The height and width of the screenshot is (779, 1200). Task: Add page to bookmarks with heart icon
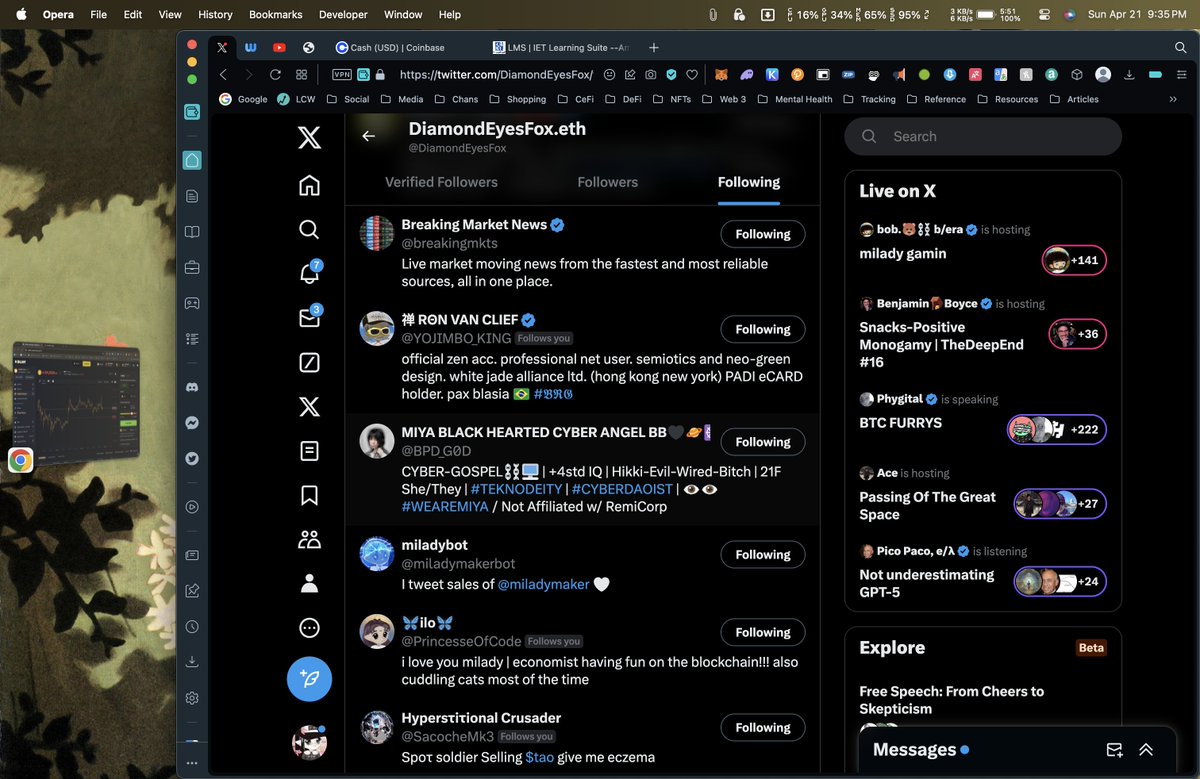(x=693, y=74)
